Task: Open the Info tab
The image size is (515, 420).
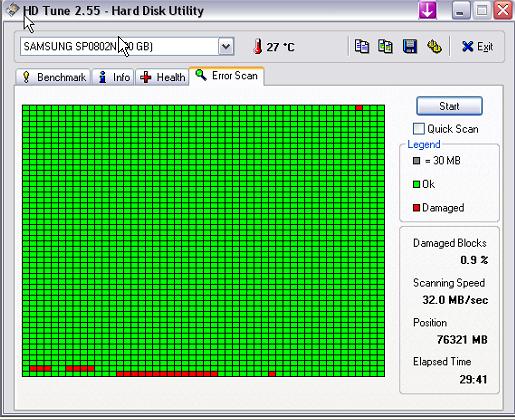Action: [x=113, y=77]
